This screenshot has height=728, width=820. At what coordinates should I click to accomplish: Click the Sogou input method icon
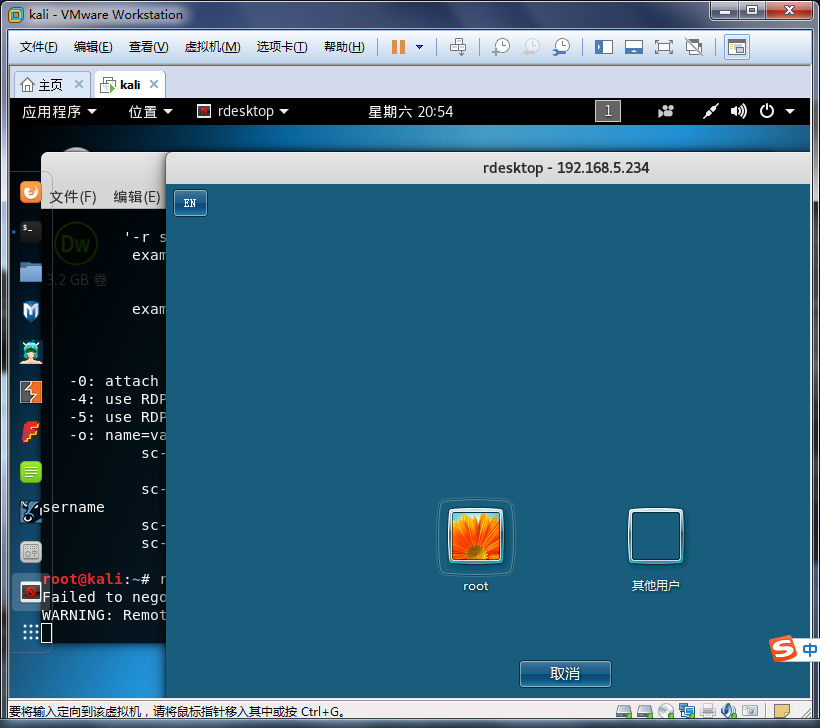pyautogui.click(x=783, y=649)
